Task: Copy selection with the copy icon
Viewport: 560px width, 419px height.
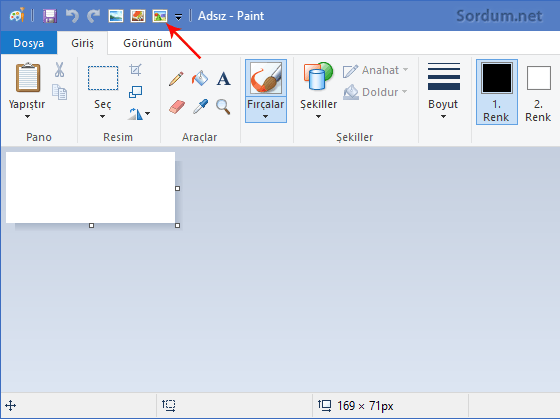Action: (60, 92)
